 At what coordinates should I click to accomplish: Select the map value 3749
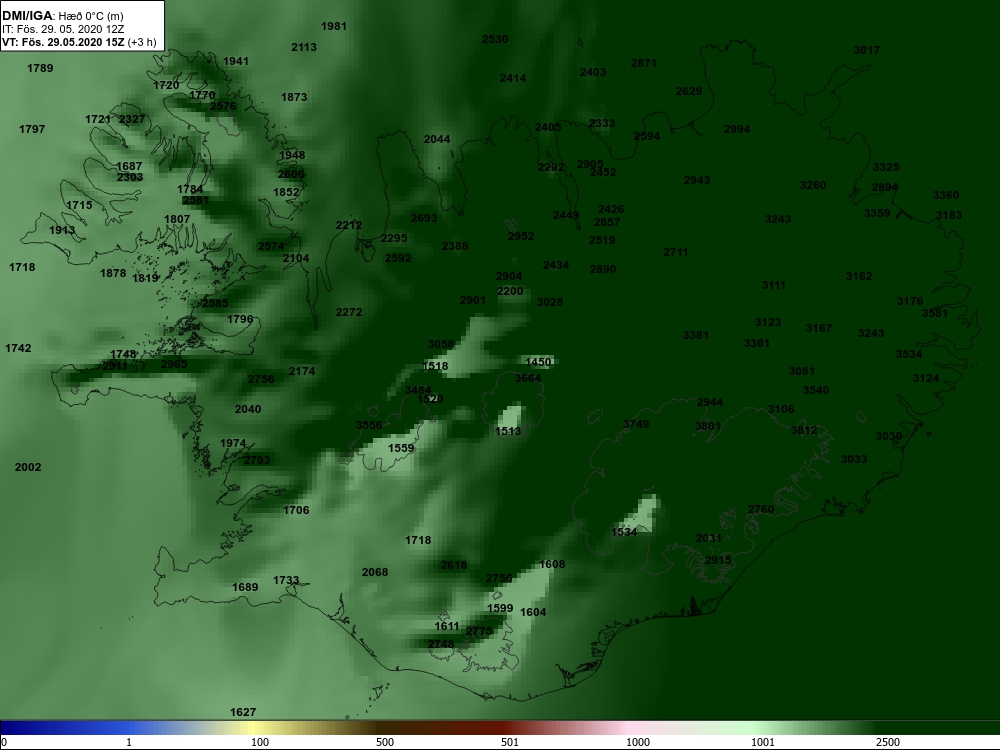[x=635, y=424]
